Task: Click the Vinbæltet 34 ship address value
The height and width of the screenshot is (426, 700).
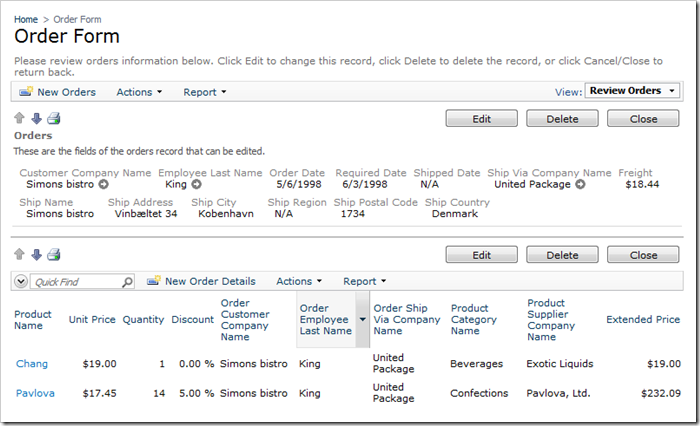Action: coord(146,213)
